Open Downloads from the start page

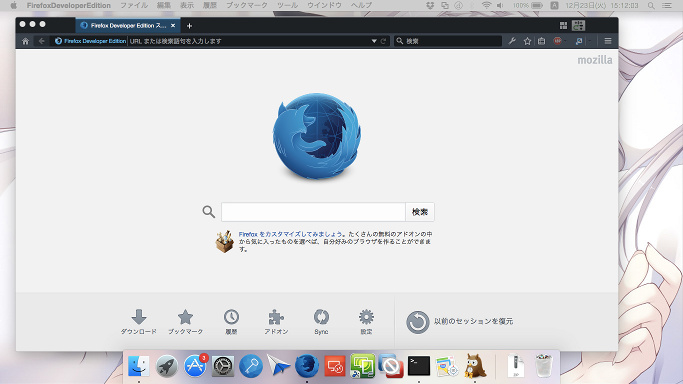point(139,322)
